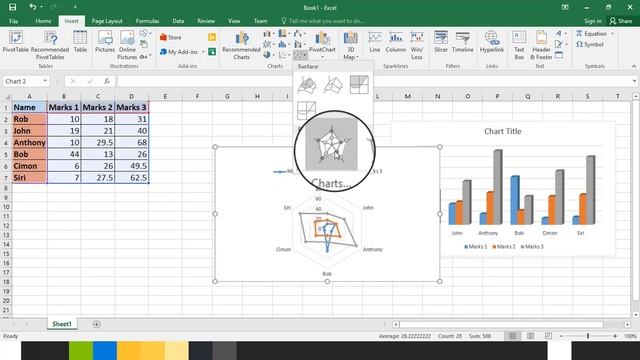
Task: Open the PivotChart dropdown
Action: point(322,57)
